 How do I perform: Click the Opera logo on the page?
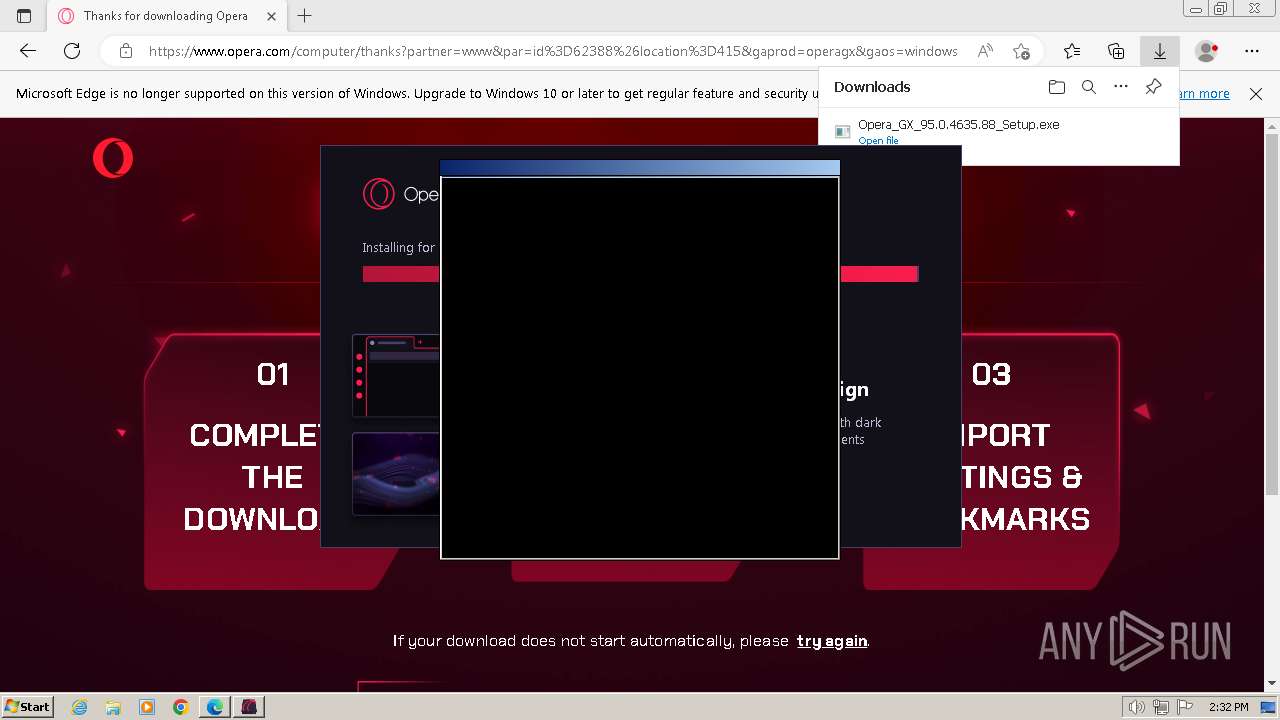[113, 158]
